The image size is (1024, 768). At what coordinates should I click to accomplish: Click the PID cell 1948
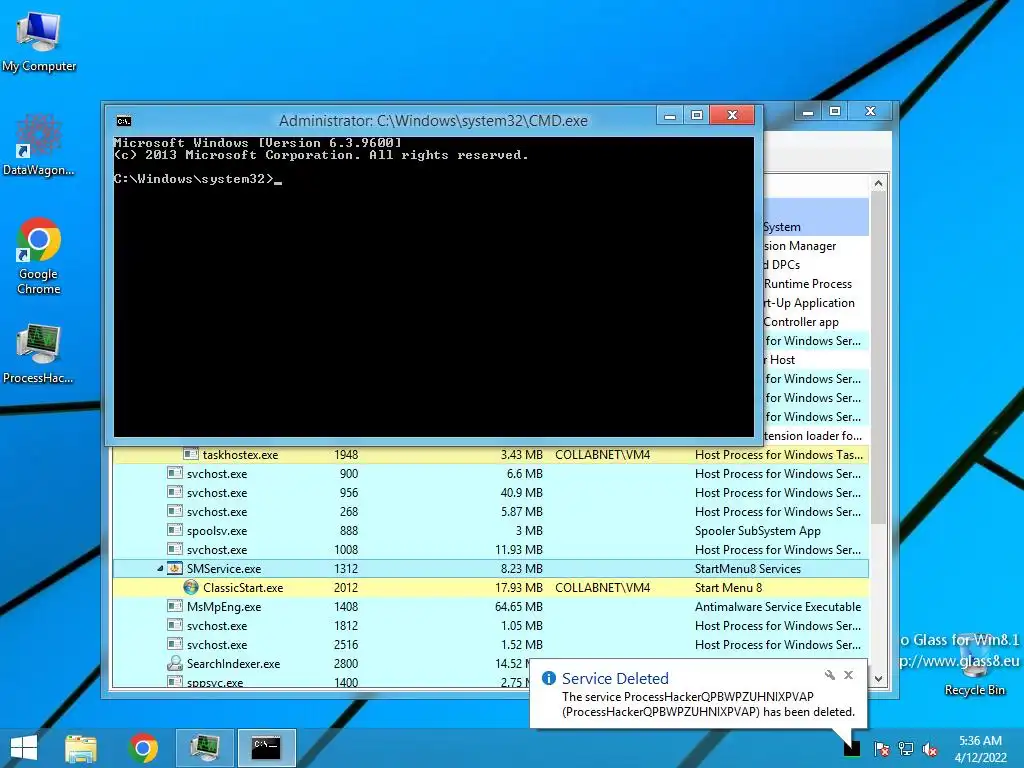coord(346,455)
